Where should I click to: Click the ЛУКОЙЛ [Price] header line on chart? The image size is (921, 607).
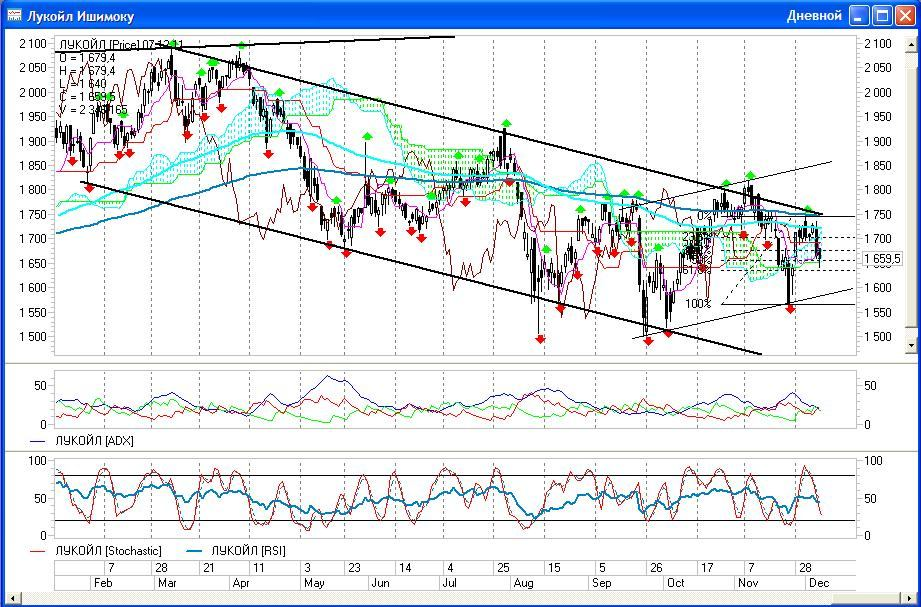tap(120, 44)
